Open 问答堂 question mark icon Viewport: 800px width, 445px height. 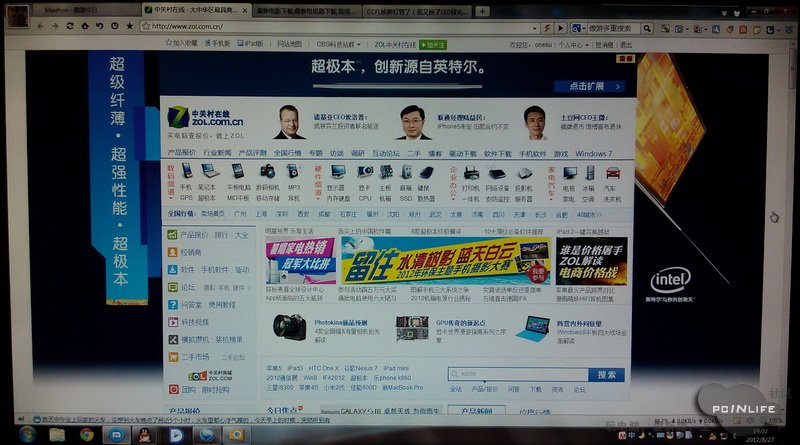pos(172,305)
